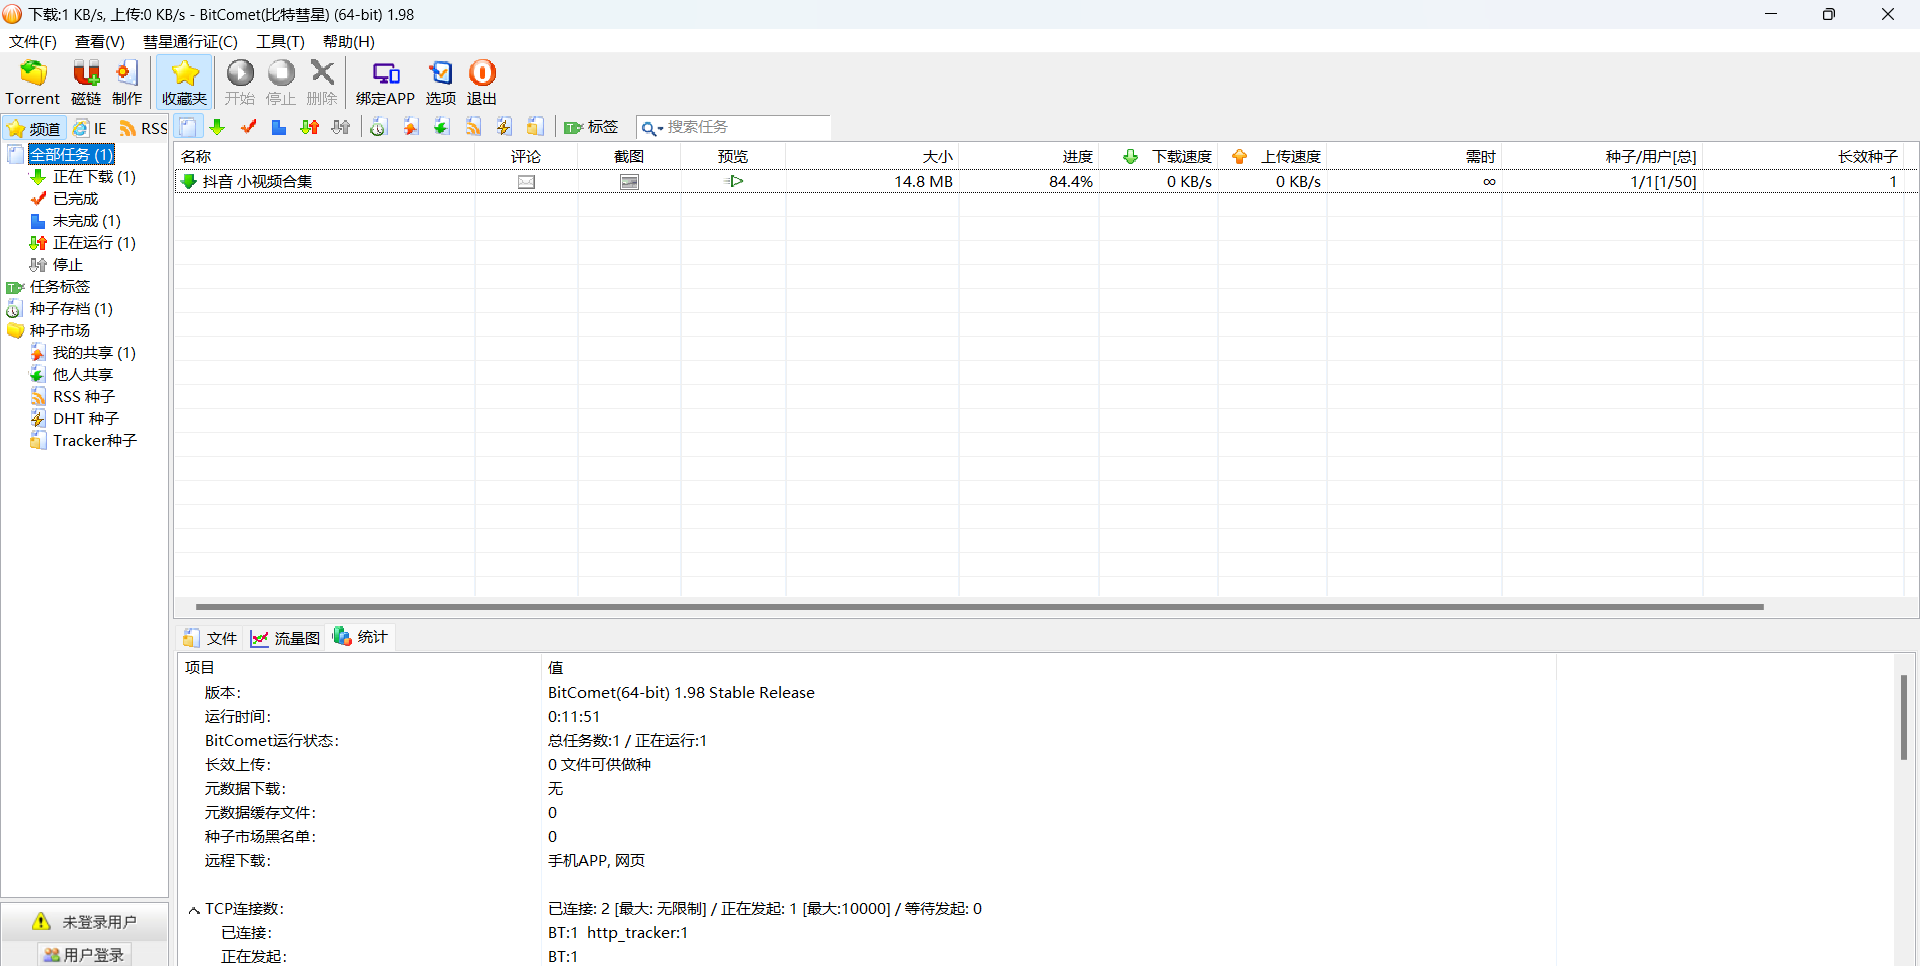1920x966 pixels.
Task: Switch to the RSS sidebar tab
Action: (143, 128)
